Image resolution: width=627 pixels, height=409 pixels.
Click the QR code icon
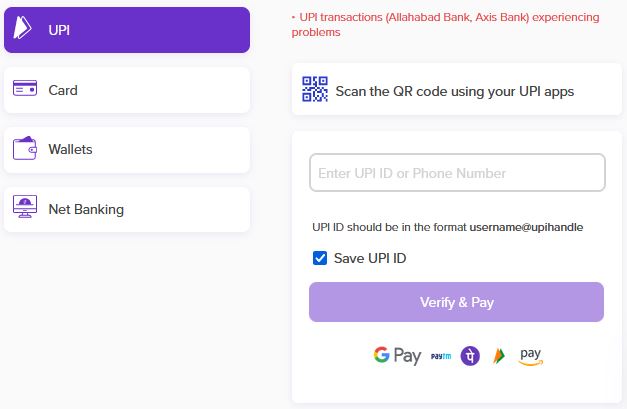pos(315,89)
